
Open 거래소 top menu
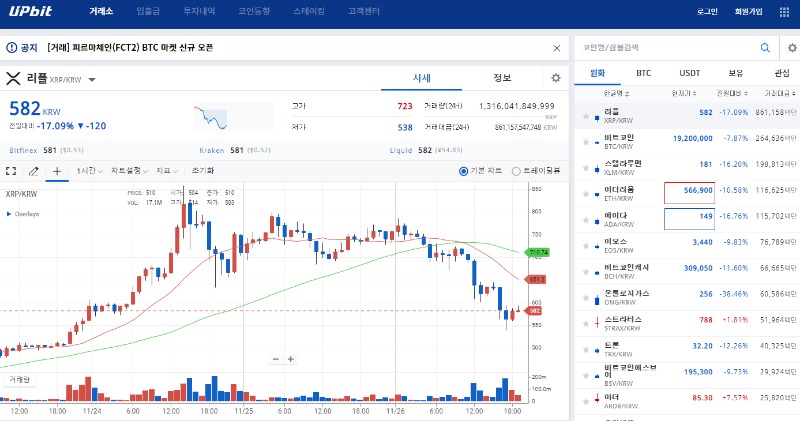101,11
